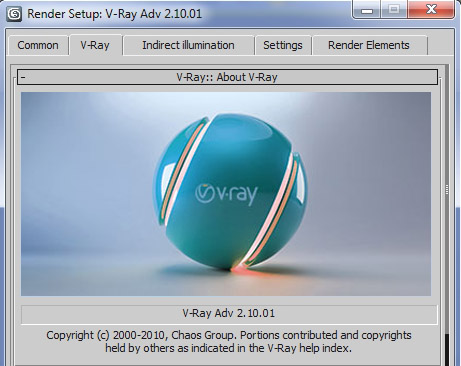
Task: Click the V-Ray Adv 2.10.01 version field
Action: (229, 314)
